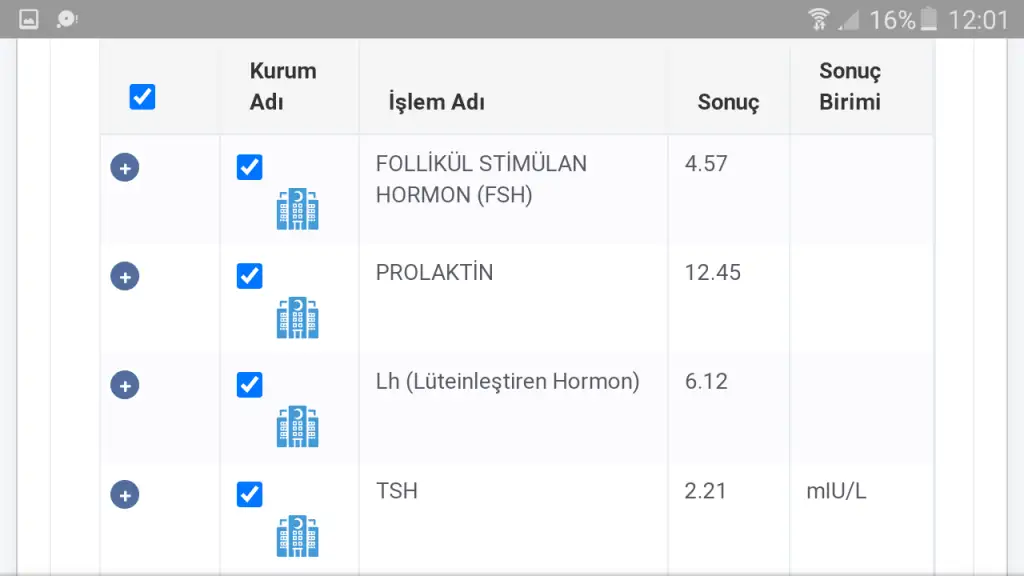Viewport: 1024px width, 576px height.
Task: Tap the image notification icon in status bar
Action: click(x=29, y=19)
